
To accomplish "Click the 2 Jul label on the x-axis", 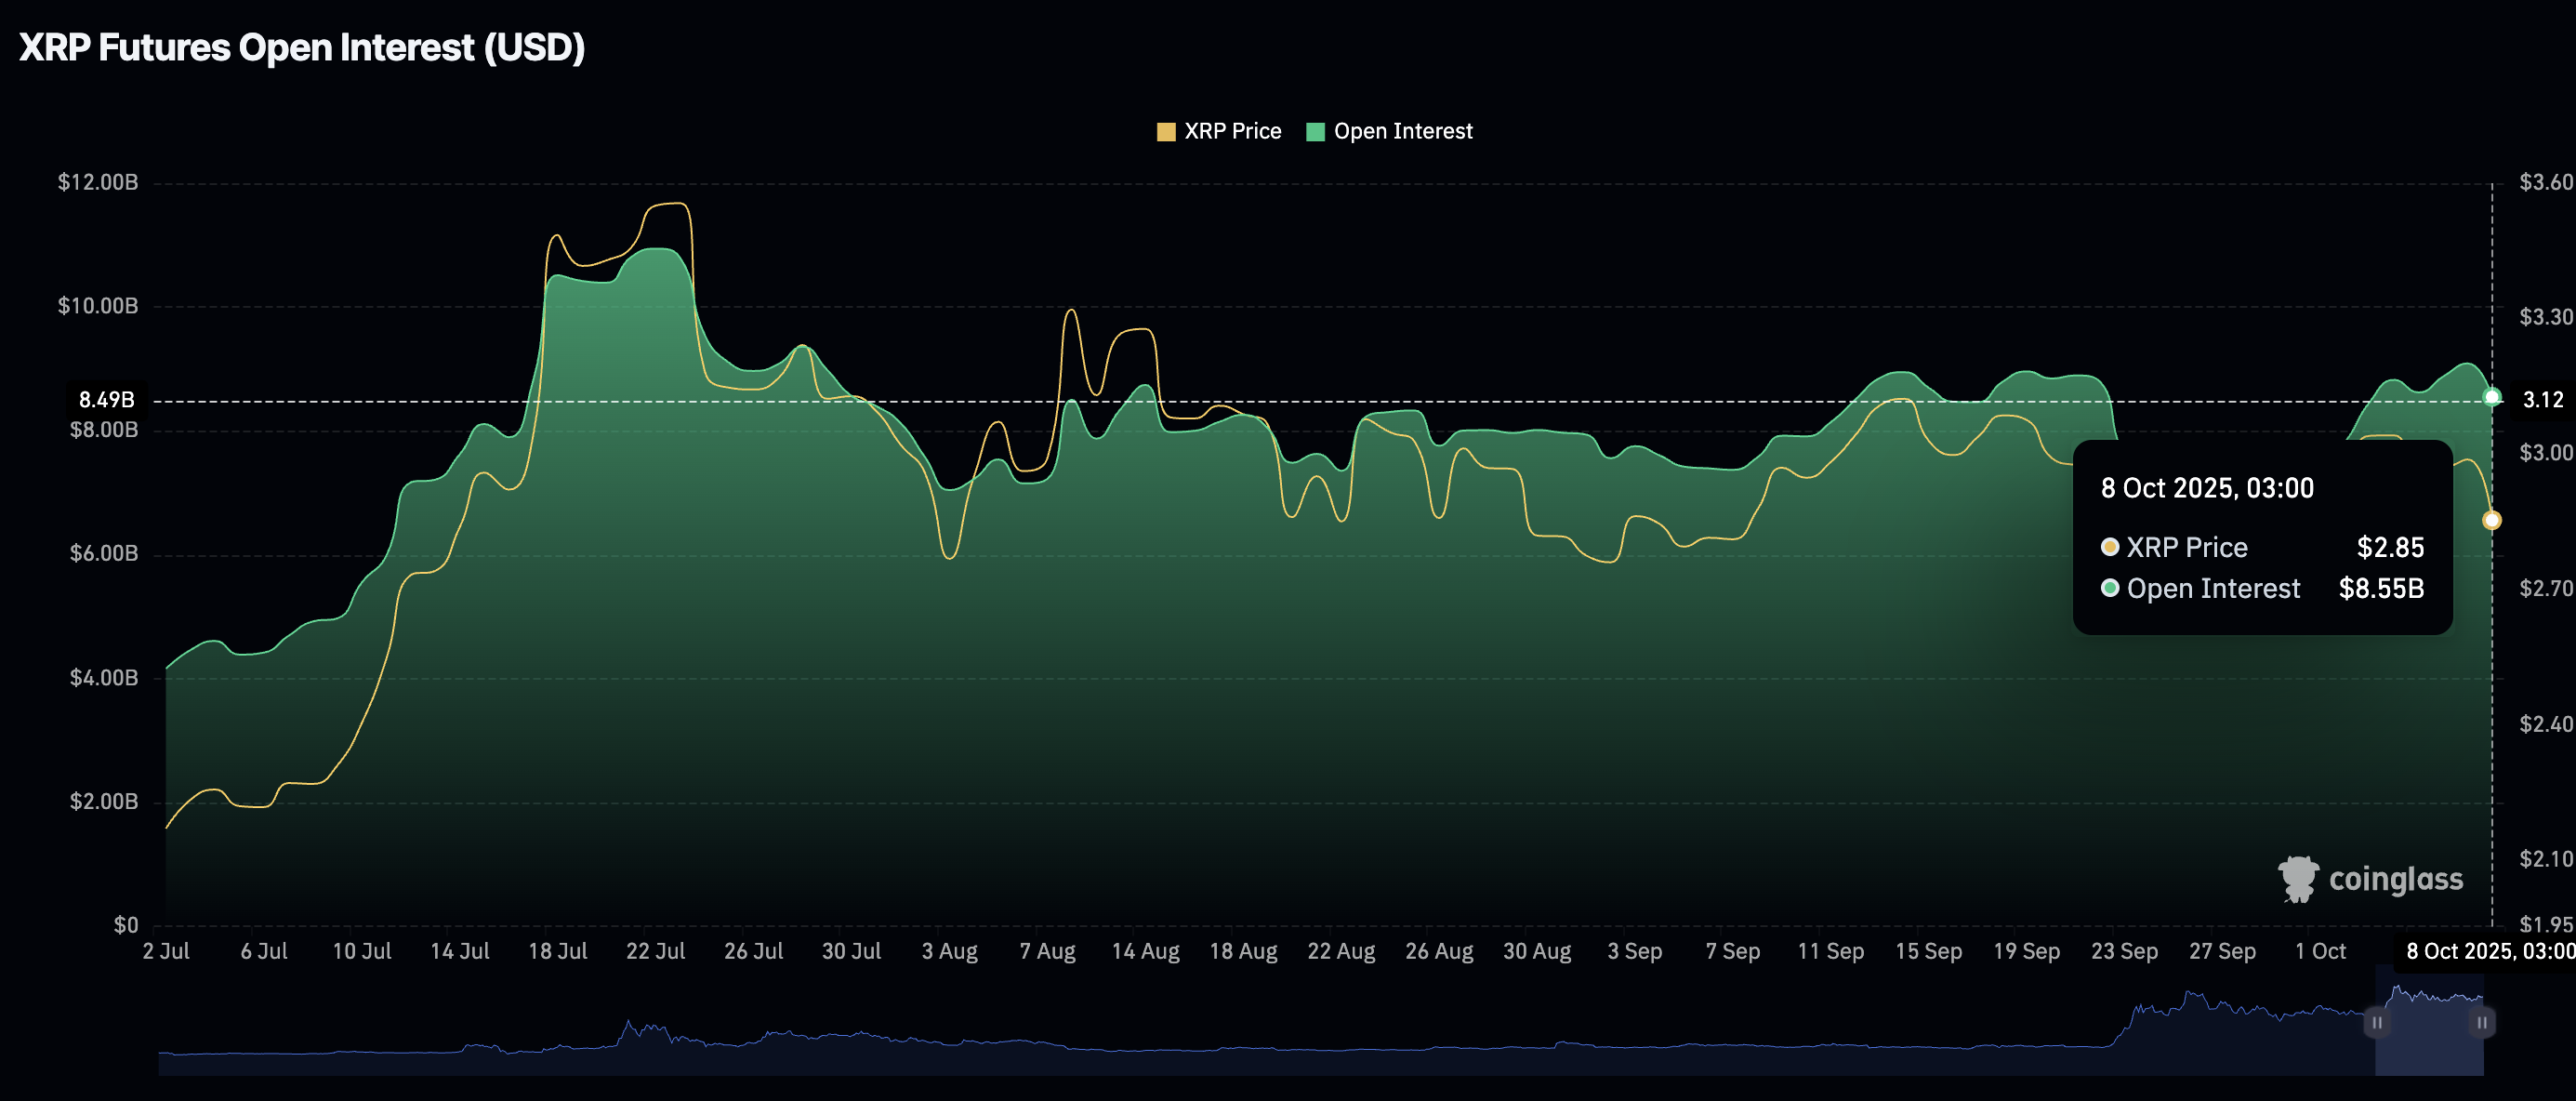I will click(x=167, y=951).
